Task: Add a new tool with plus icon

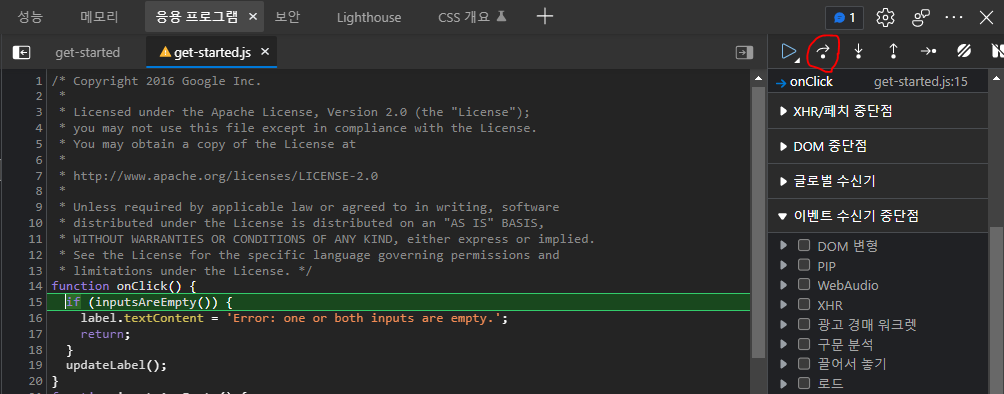Action: point(544,17)
